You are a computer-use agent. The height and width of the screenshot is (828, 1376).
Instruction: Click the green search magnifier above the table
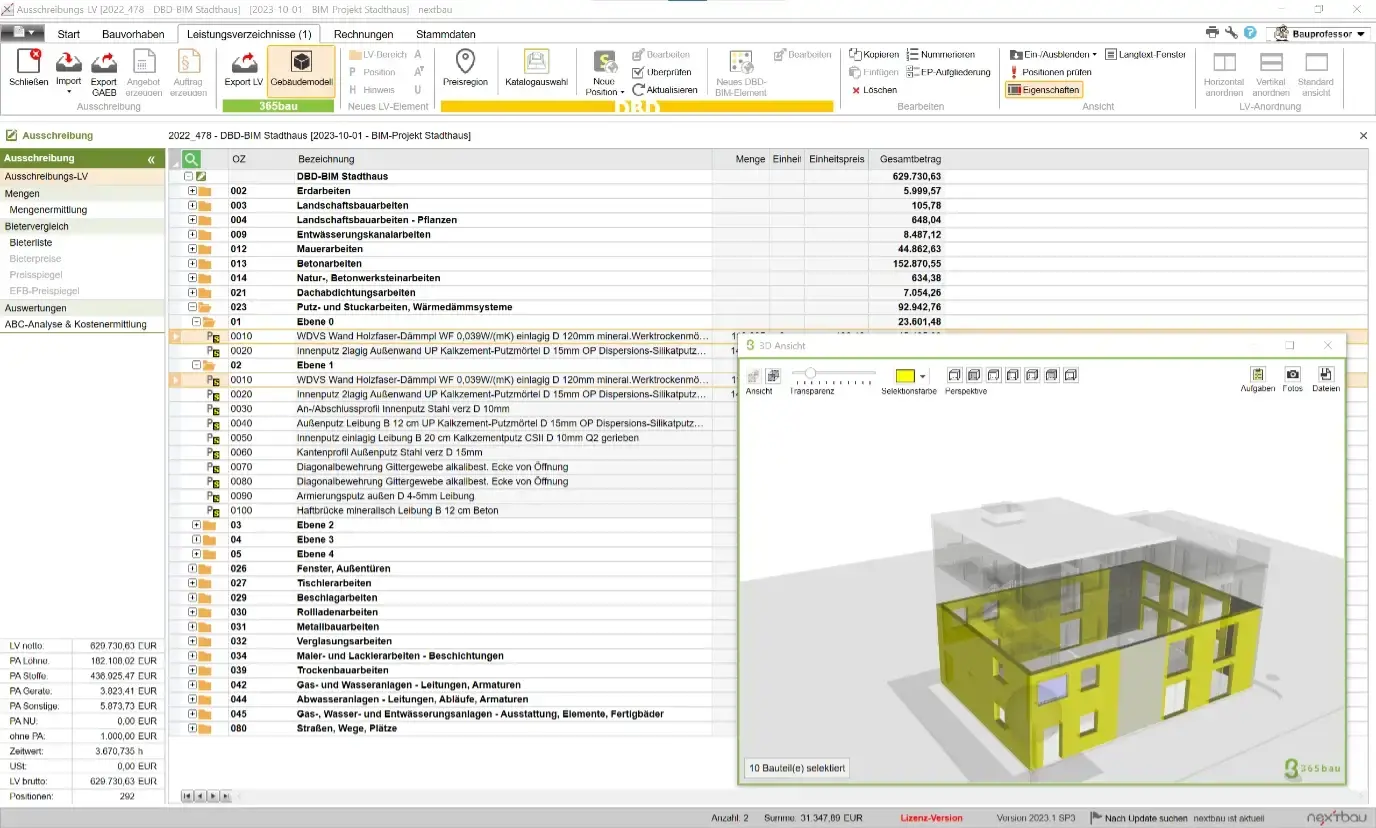(191, 159)
